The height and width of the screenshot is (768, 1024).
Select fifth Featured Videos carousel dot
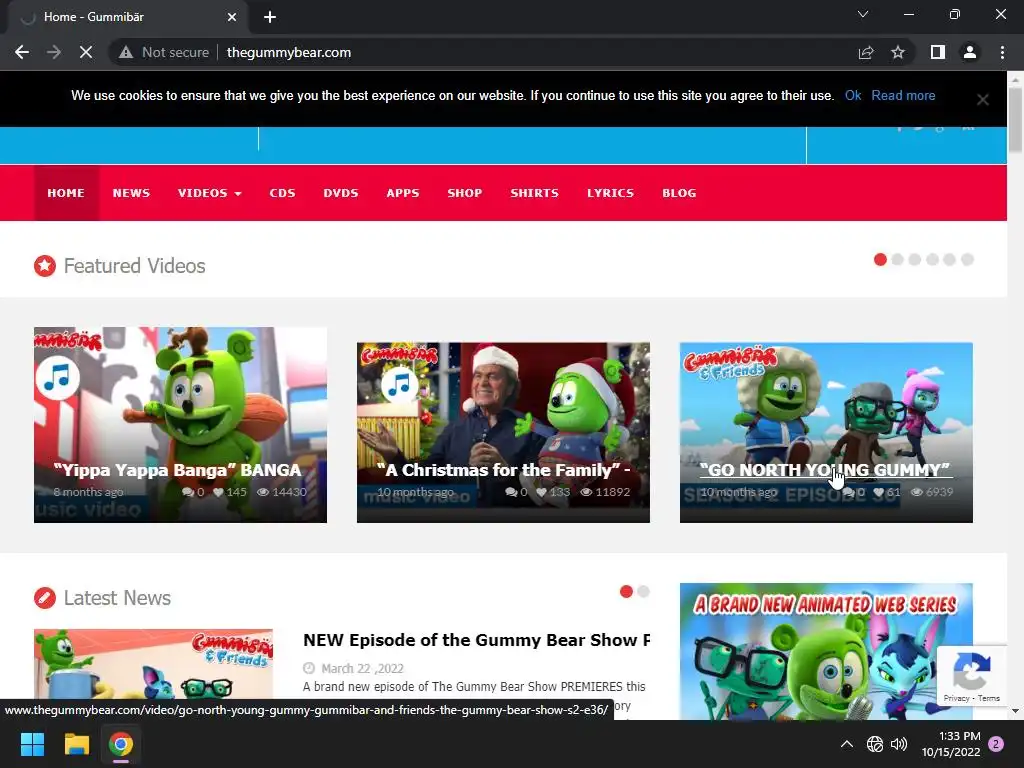coord(950,259)
